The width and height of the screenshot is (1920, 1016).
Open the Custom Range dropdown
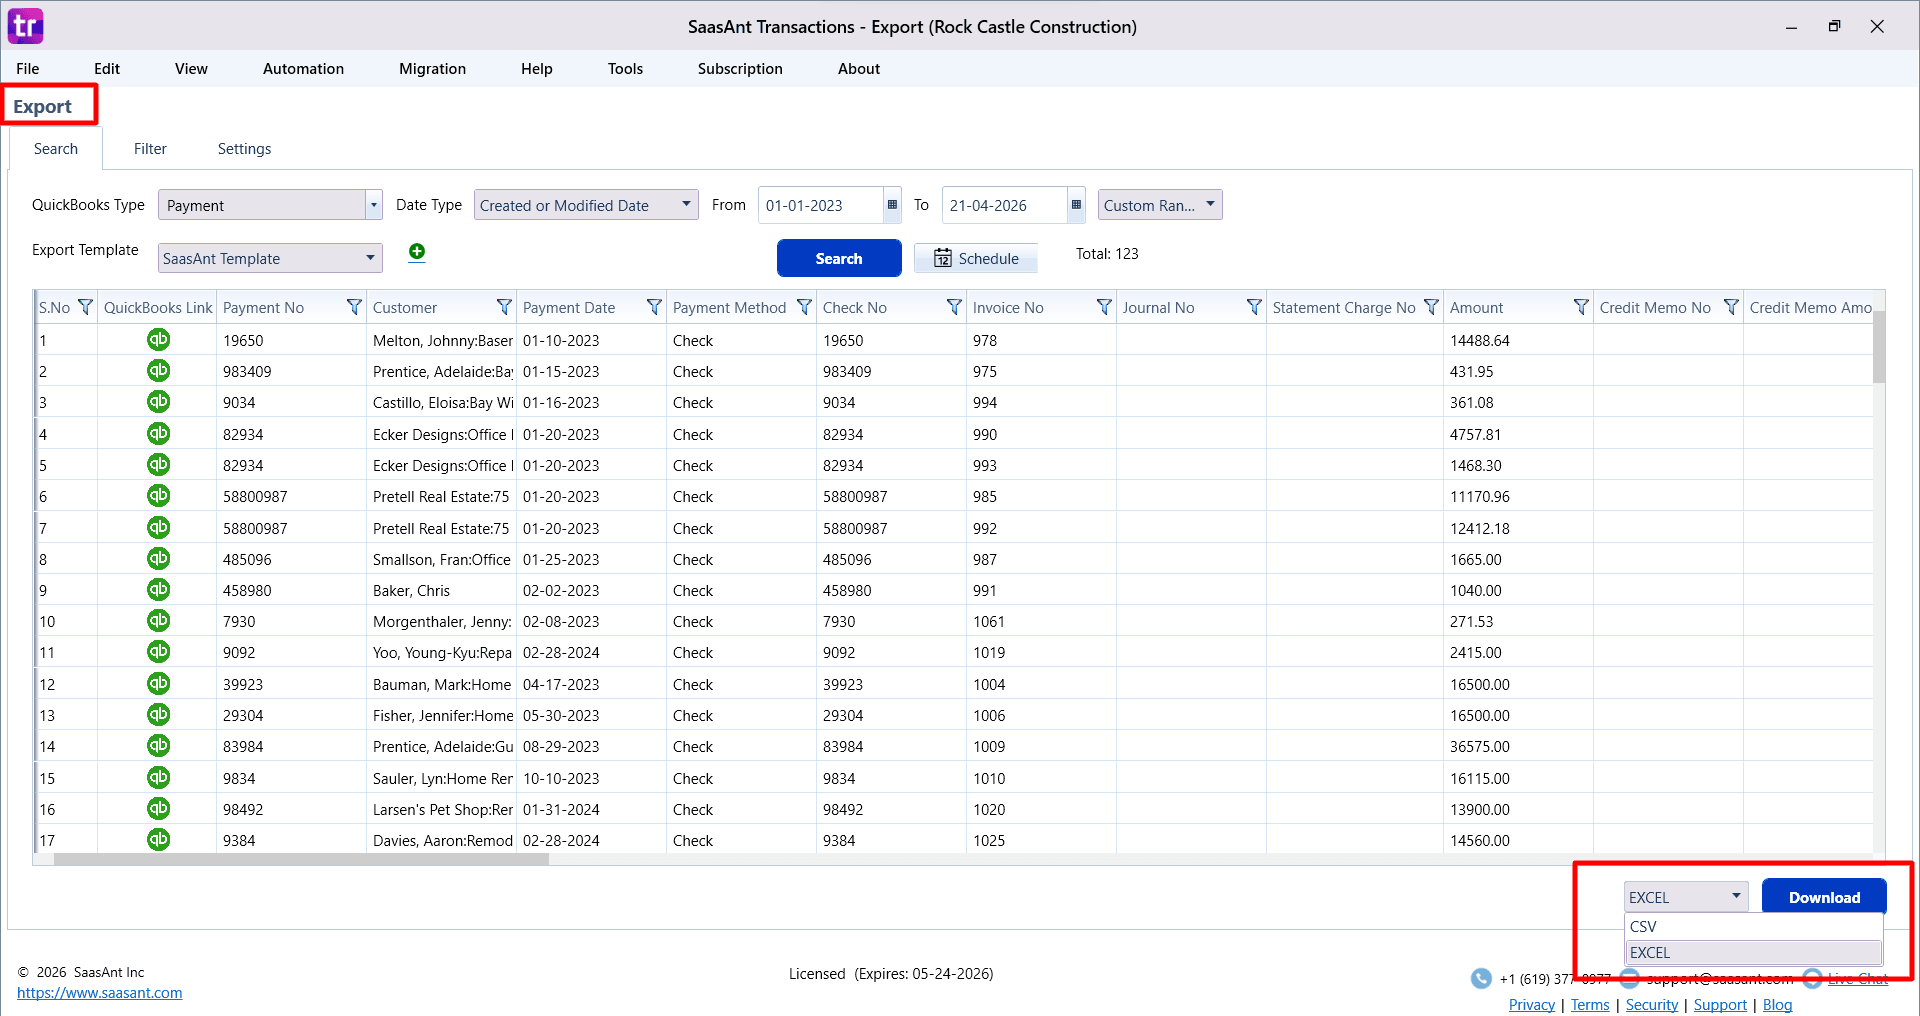pos(1160,205)
